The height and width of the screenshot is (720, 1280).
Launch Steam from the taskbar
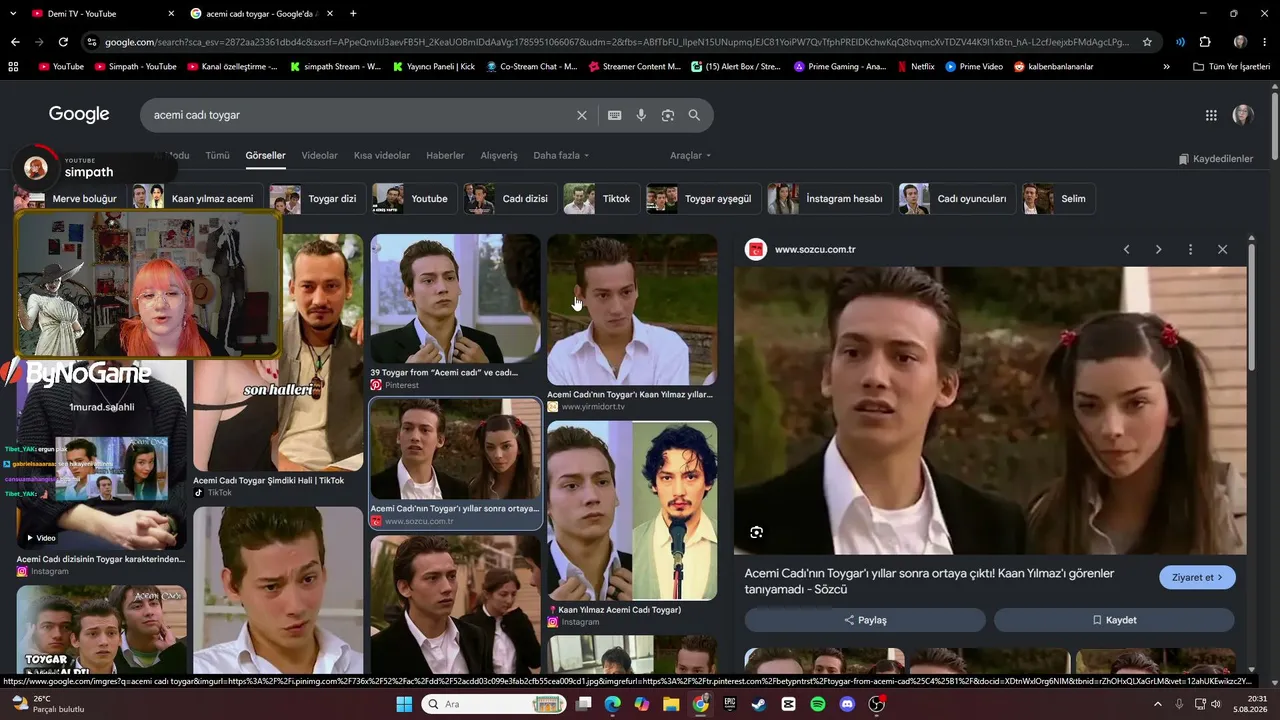pyautogui.click(x=759, y=704)
